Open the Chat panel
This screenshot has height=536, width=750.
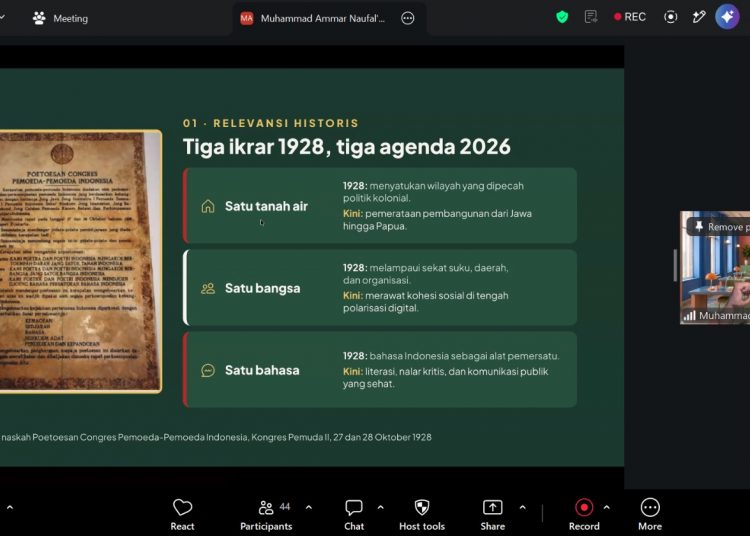tap(354, 514)
